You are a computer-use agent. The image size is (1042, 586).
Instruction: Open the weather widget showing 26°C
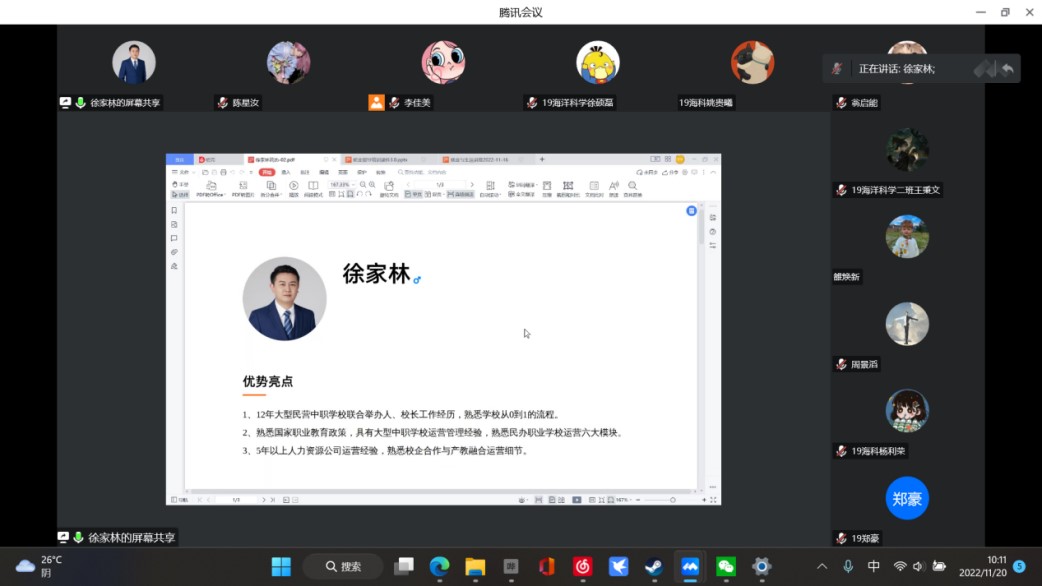coord(40,566)
